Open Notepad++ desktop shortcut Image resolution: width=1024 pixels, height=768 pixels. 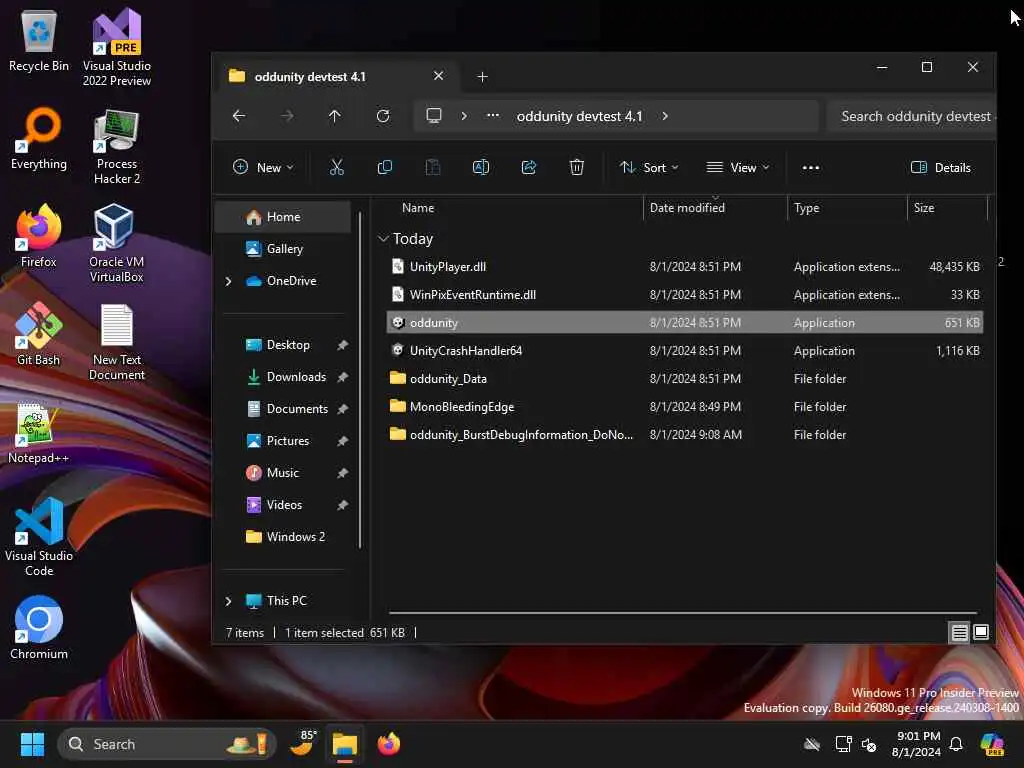coord(38,432)
